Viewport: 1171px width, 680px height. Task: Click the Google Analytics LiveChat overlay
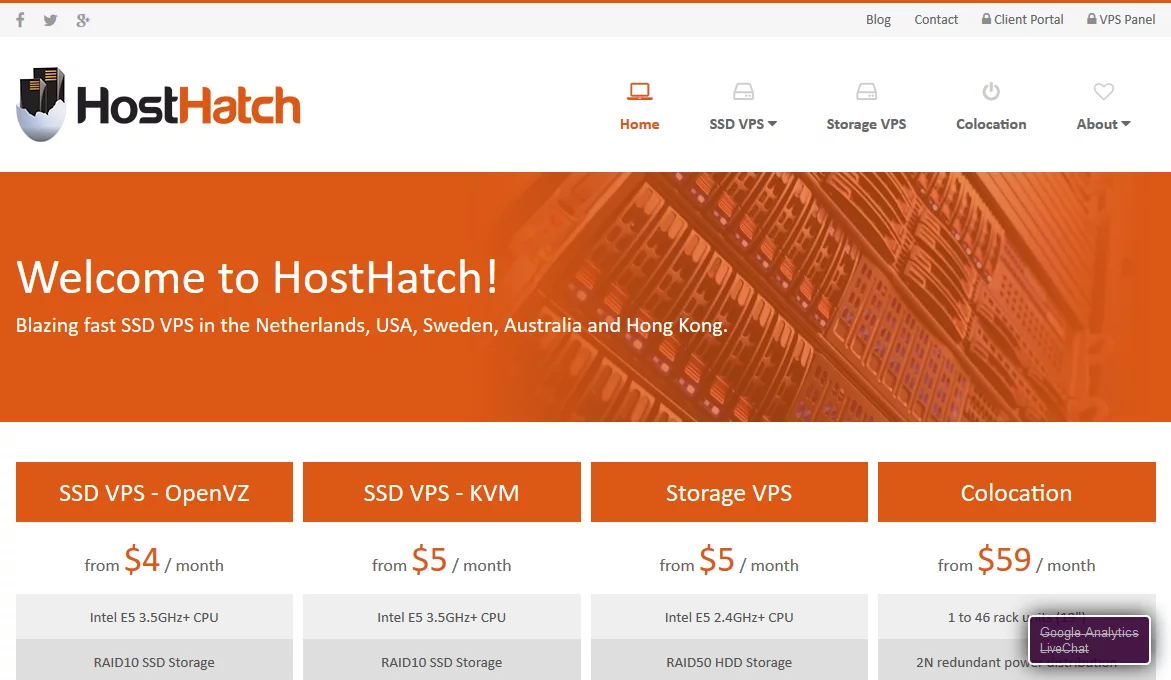tap(1089, 640)
